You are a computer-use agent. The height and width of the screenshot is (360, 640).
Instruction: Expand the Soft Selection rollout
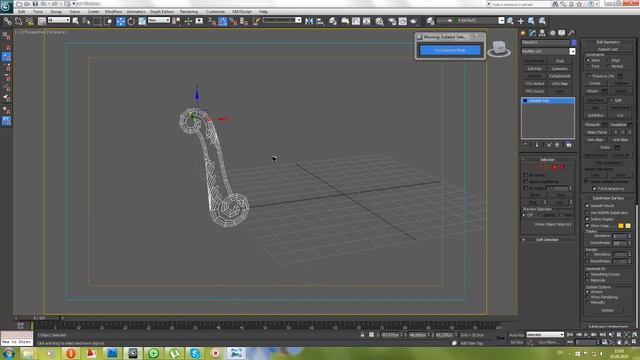tap(547, 240)
